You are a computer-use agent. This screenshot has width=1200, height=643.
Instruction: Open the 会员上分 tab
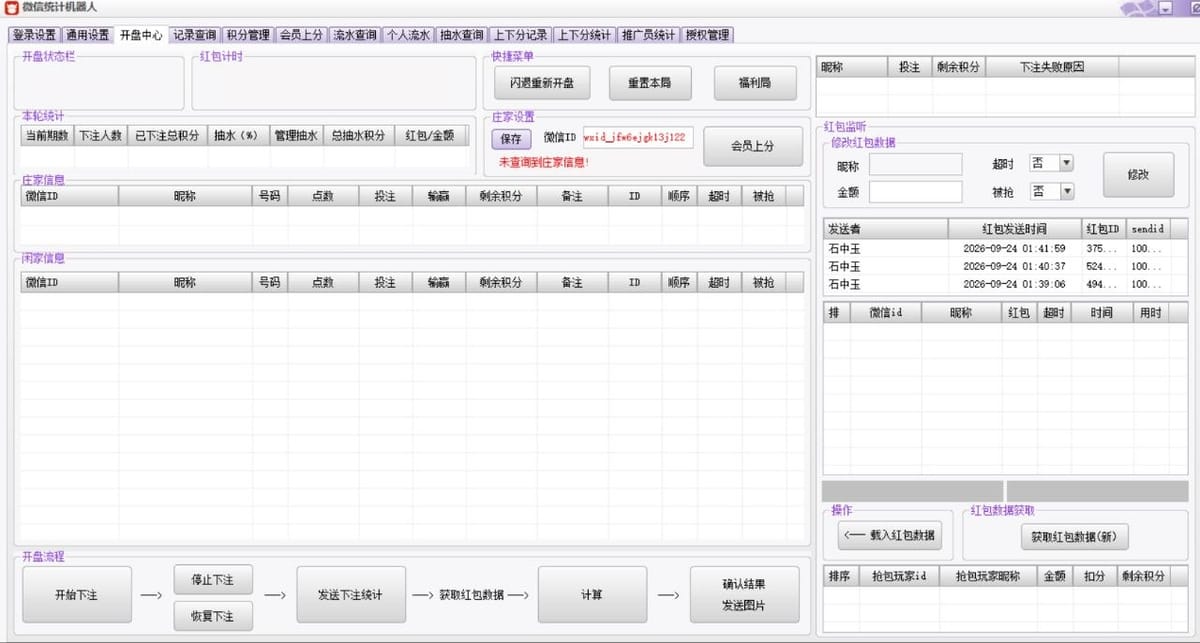pyautogui.click(x=301, y=35)
